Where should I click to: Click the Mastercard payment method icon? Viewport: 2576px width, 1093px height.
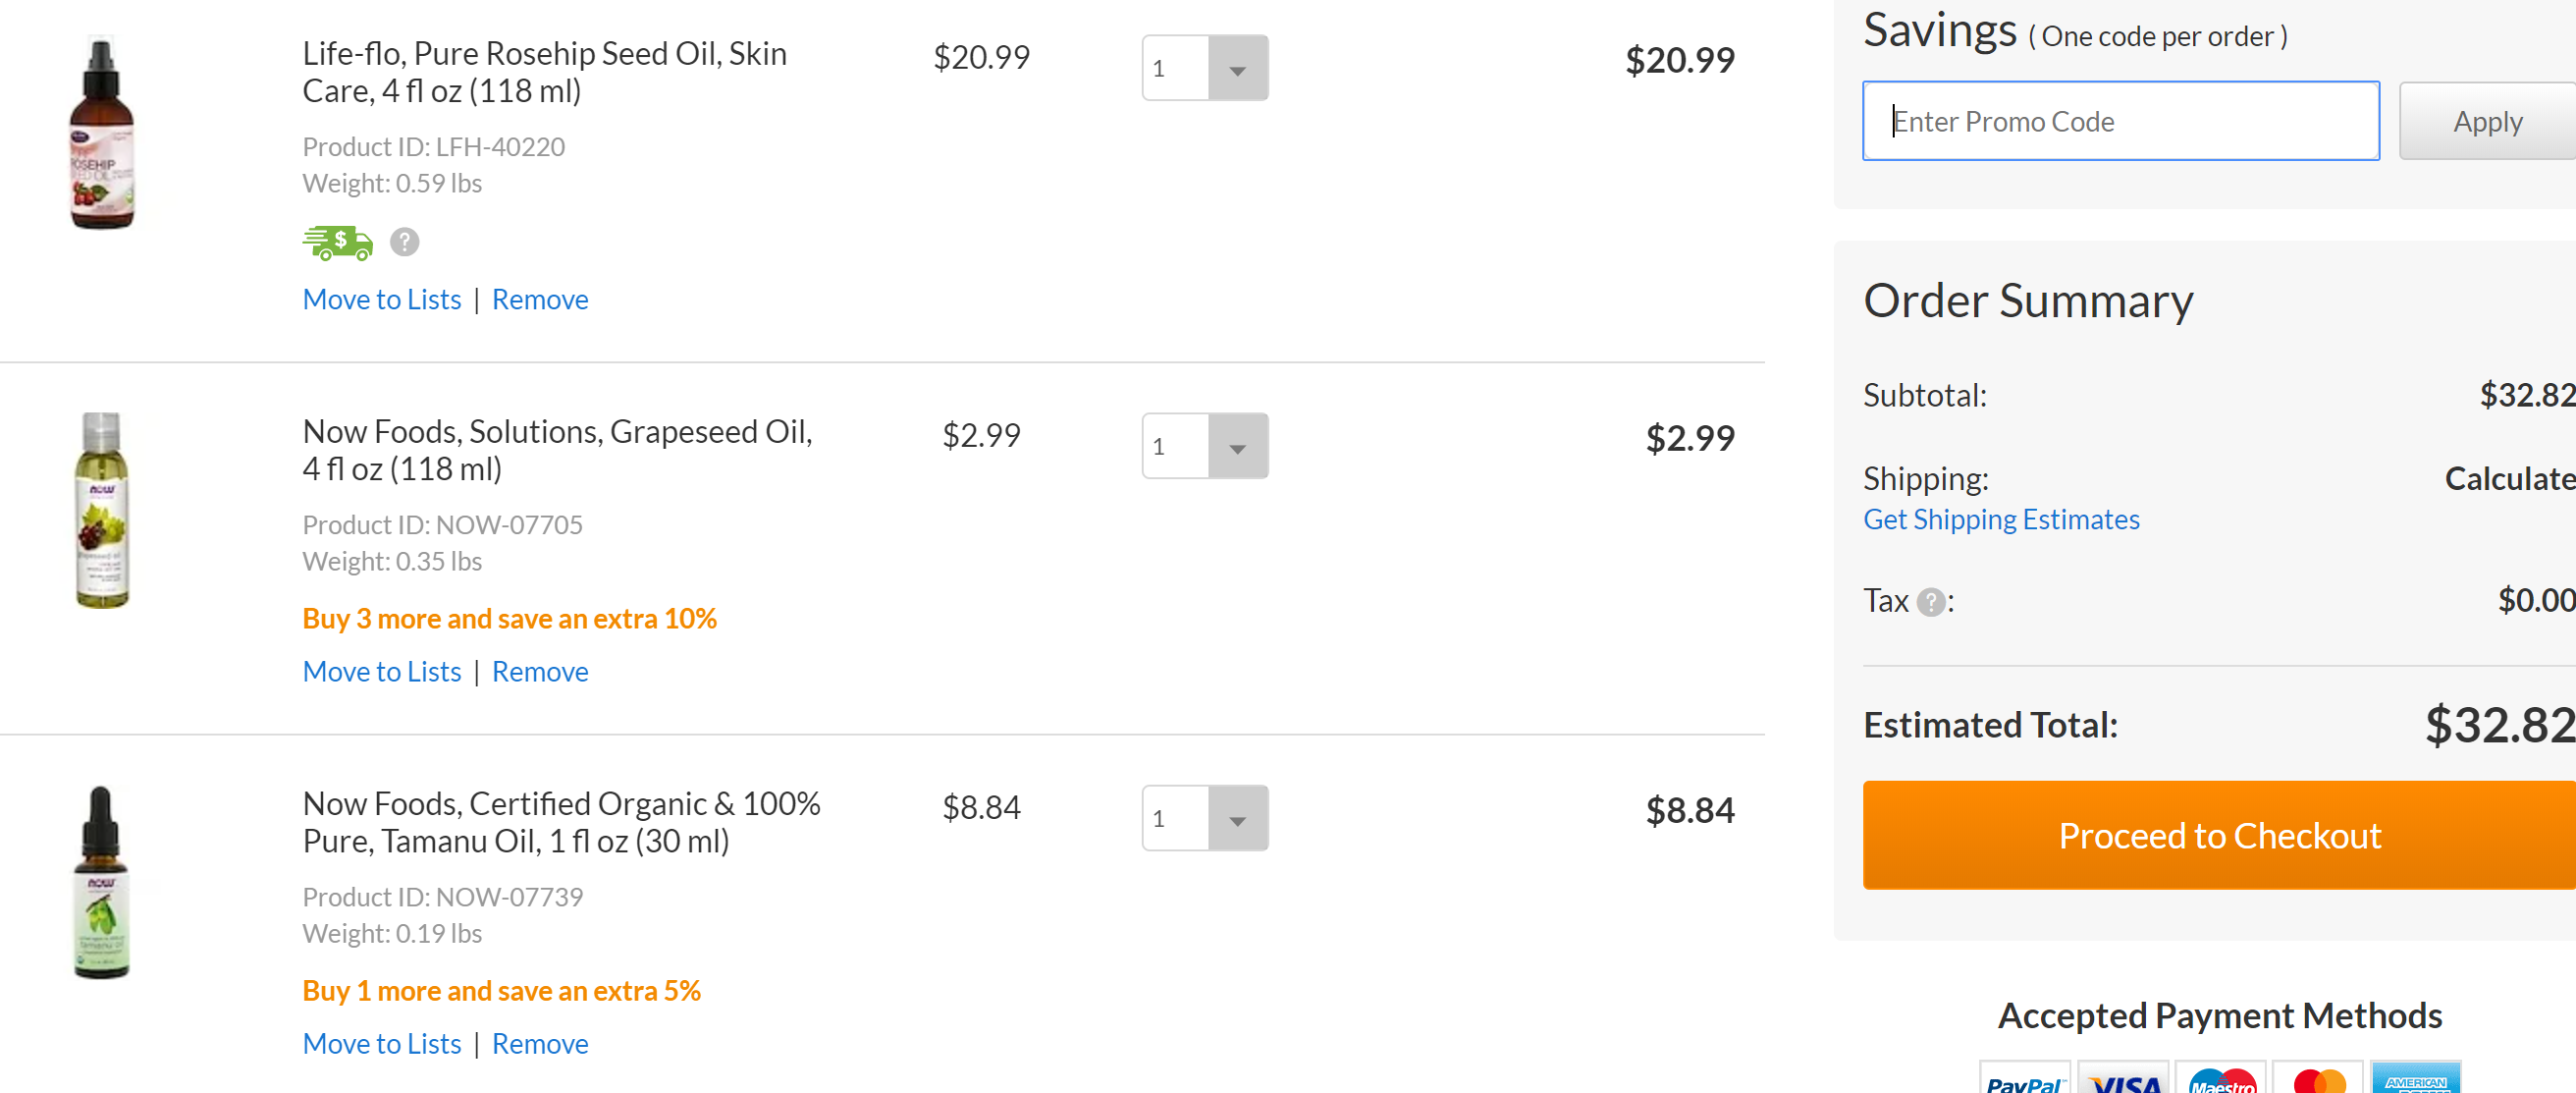point(2318,1079)
